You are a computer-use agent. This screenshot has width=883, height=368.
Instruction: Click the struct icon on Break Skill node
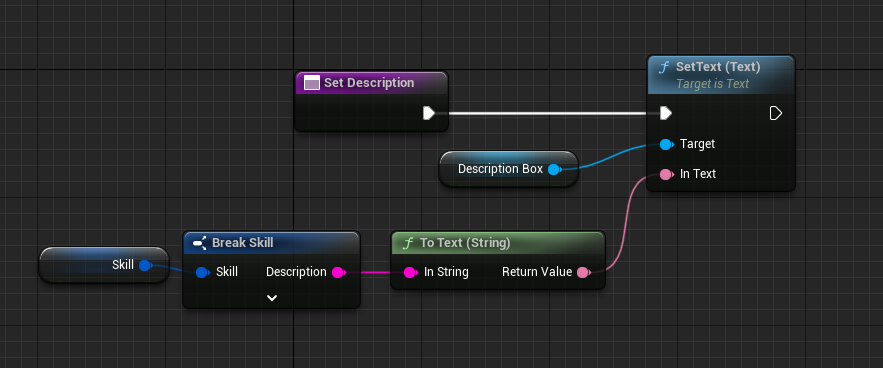tap(199, 243)
